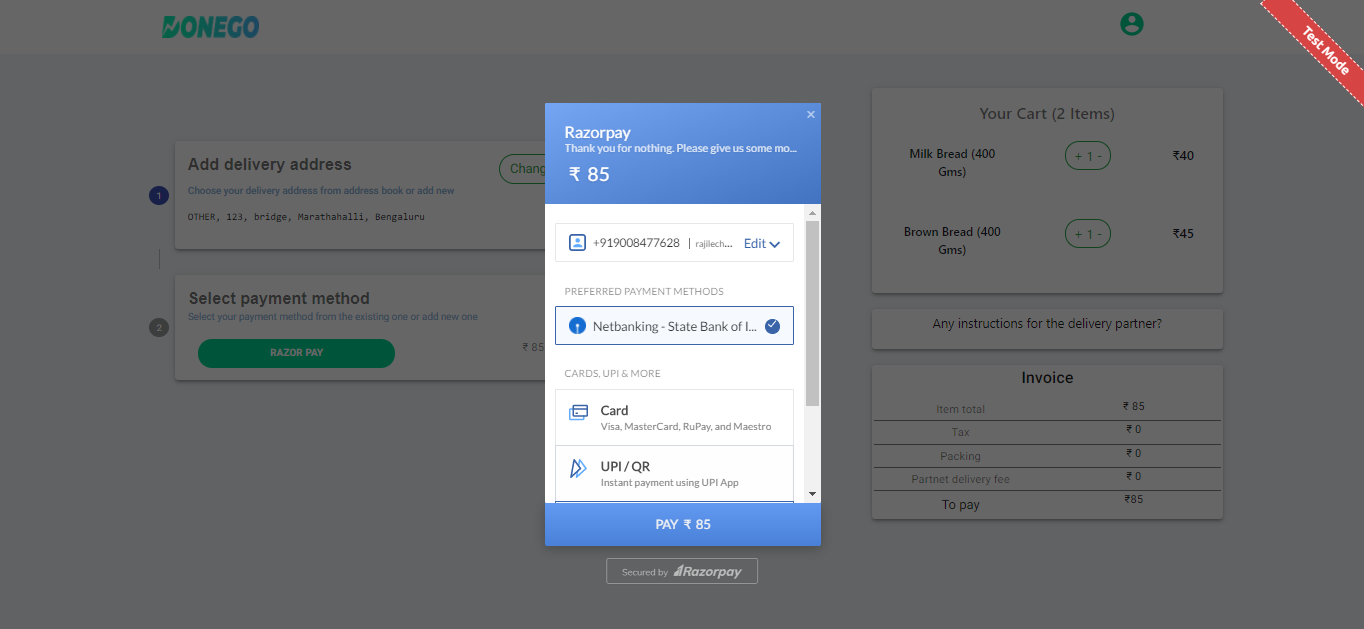Click the ₹ 85 amount in Razorpay header
The width and height of the screenshot is (1364, 629).
(x=589, y=174)
